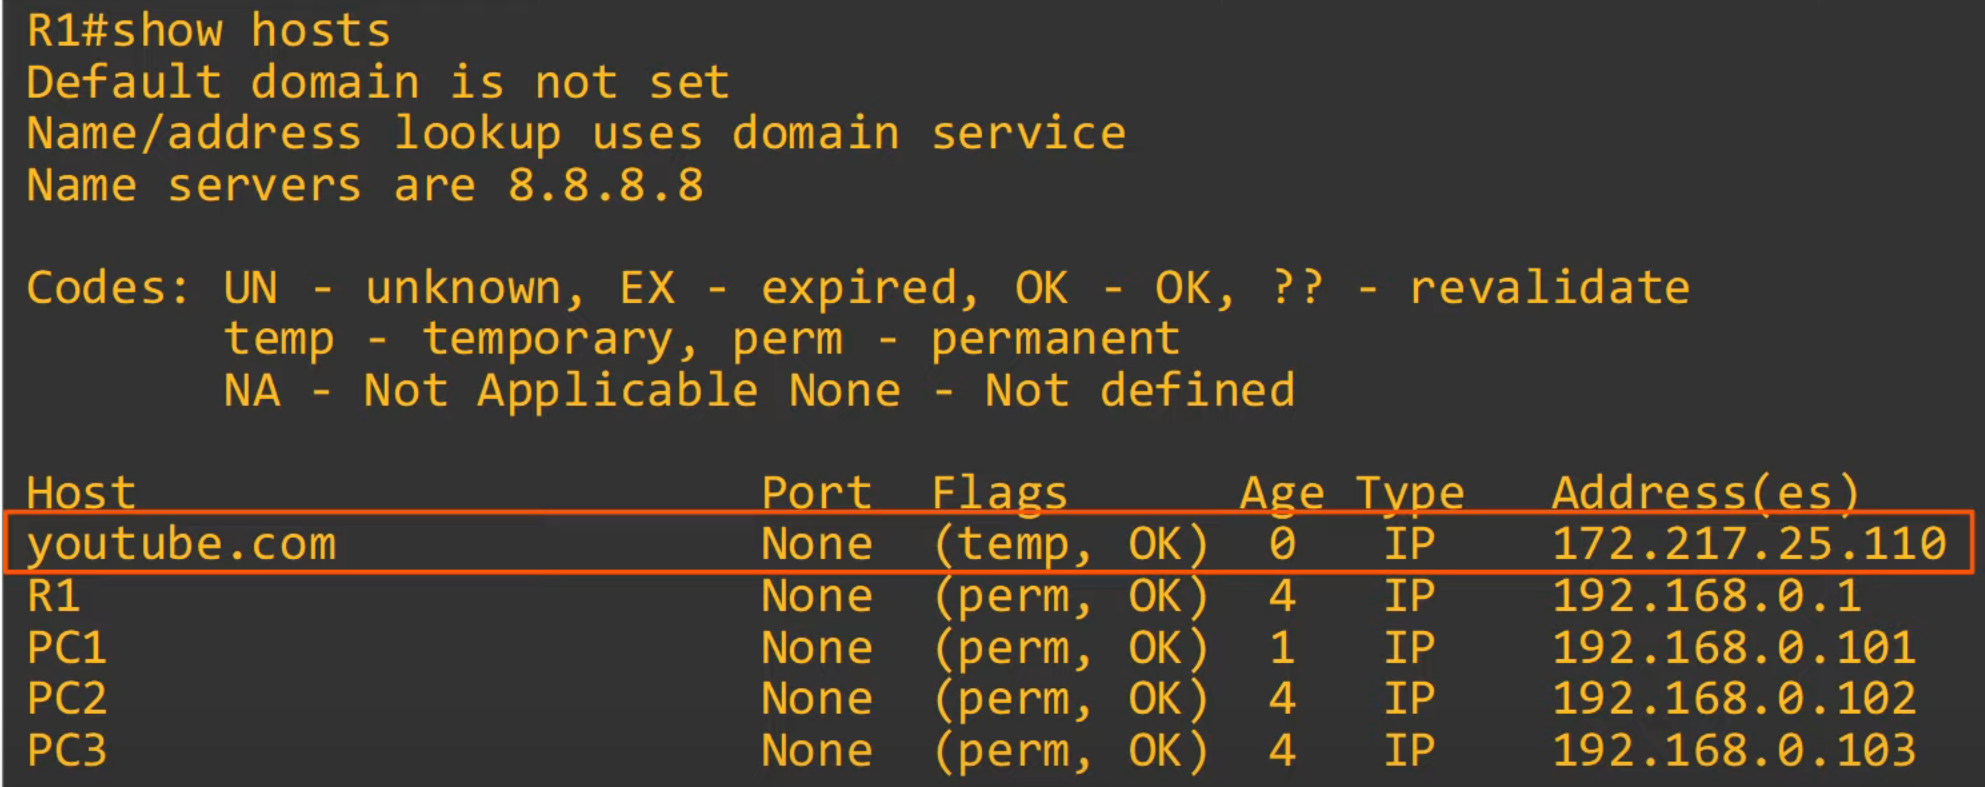Image resolution: width=1985 pixels, height=787 pixels.
Task: Click the address 192.168.0.102
Action: [1733, 699]
